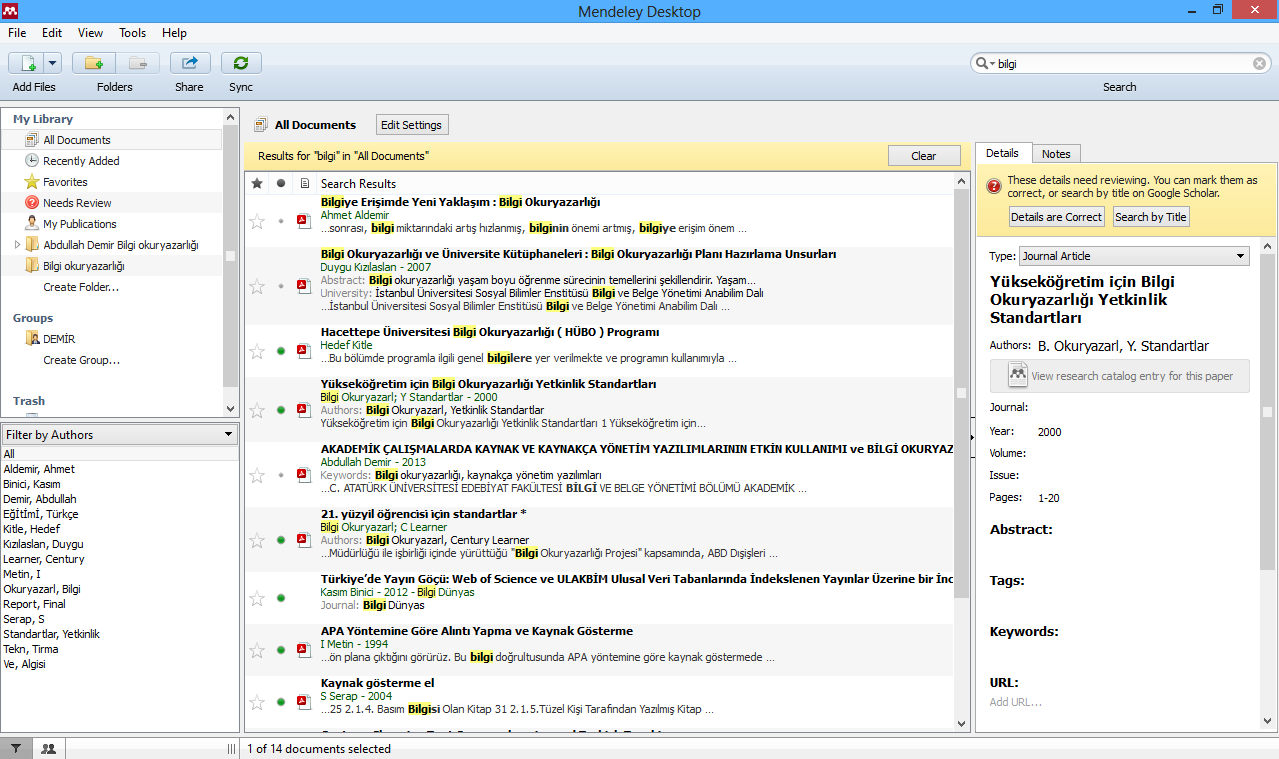Click the greyed-out remove folder icon

click(x=138, y=63)
